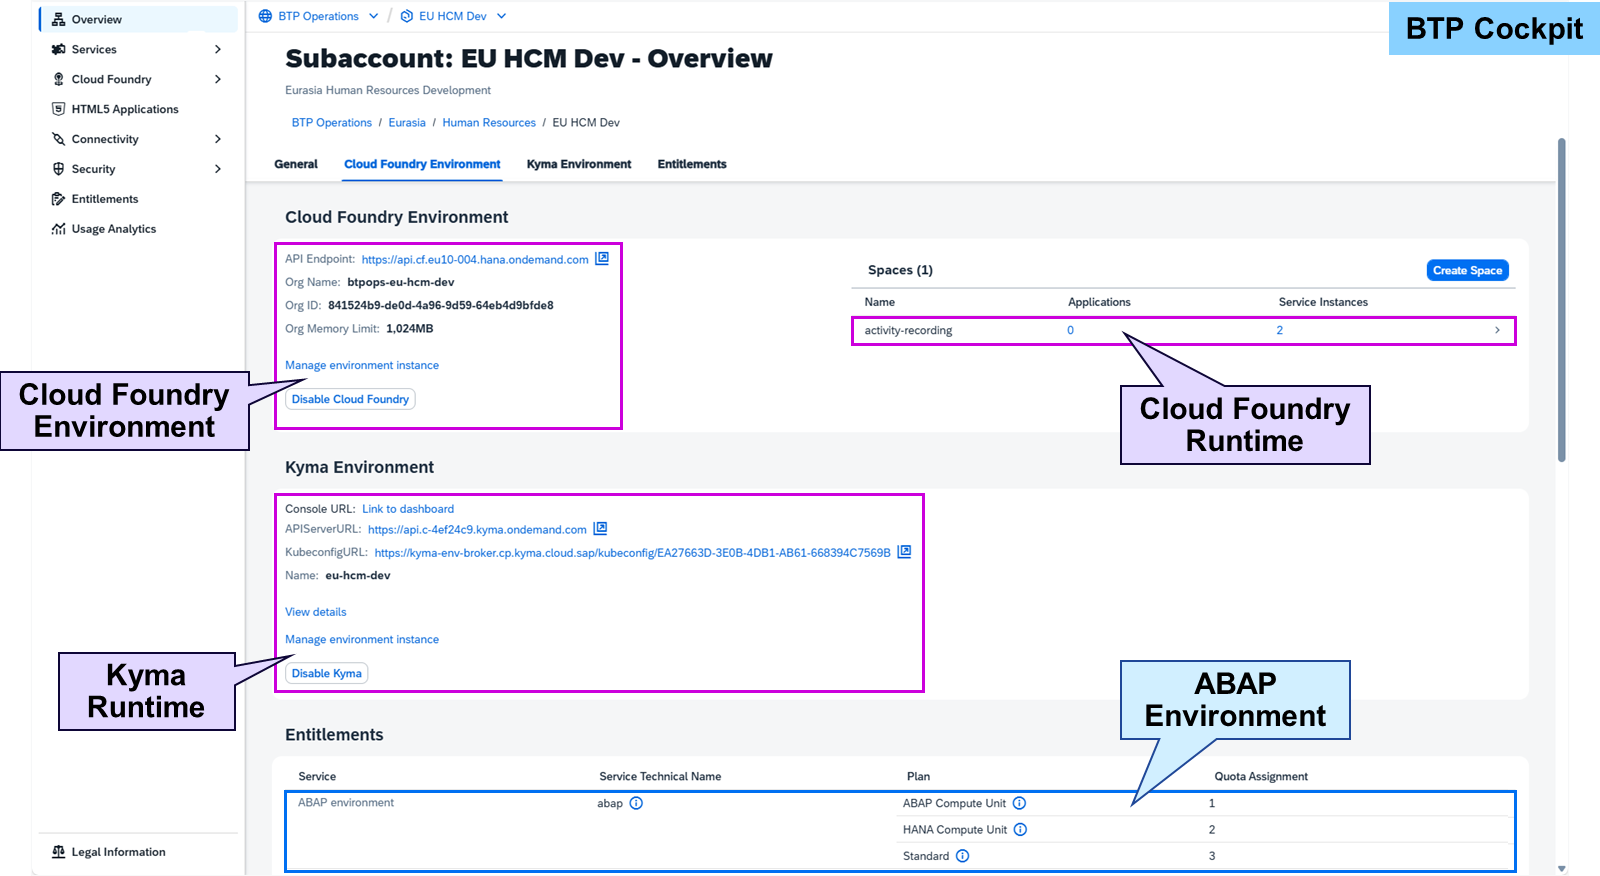Click the Disable Cloud Foundry button
The height and width of the screenshot is (876, 1600).
pyautogui.click(x=350, y=399)
